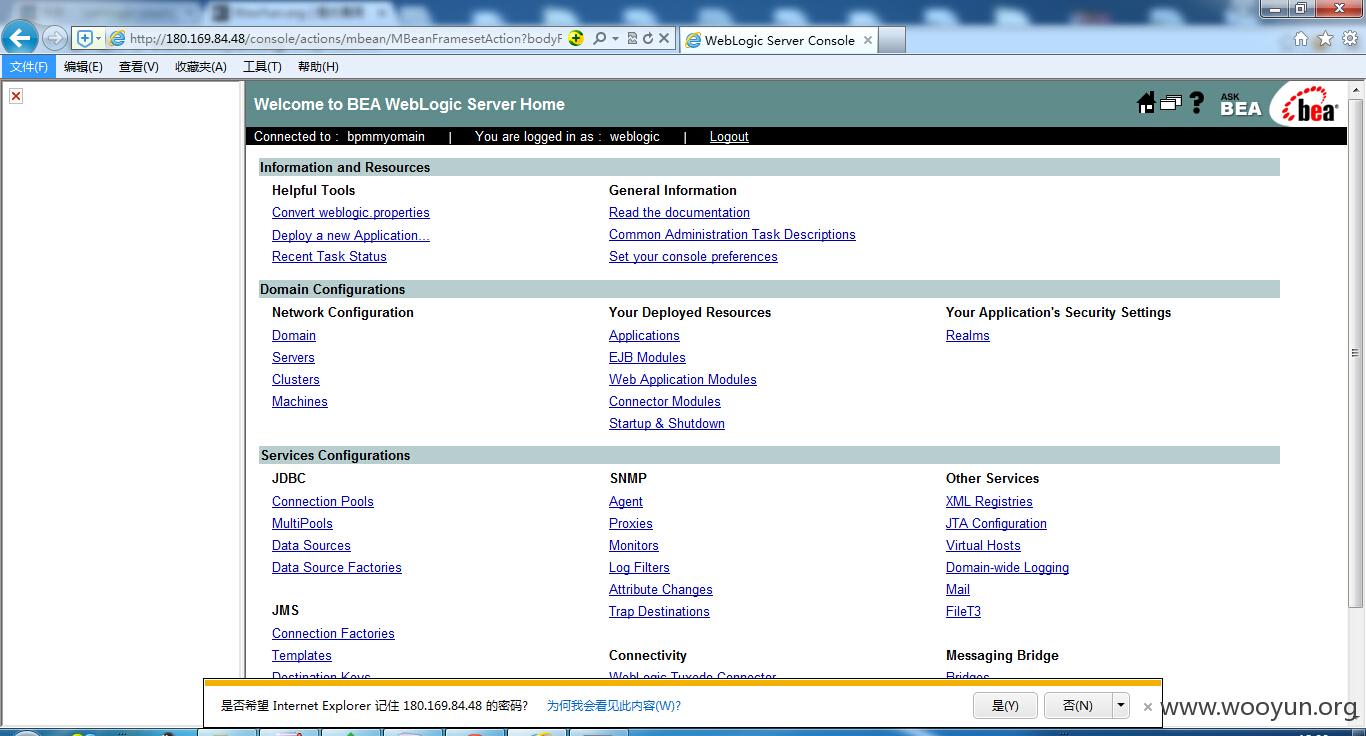Stop loading with the address bar X
Viewport: 1366px width, 736px height.
tap(664, 38)
